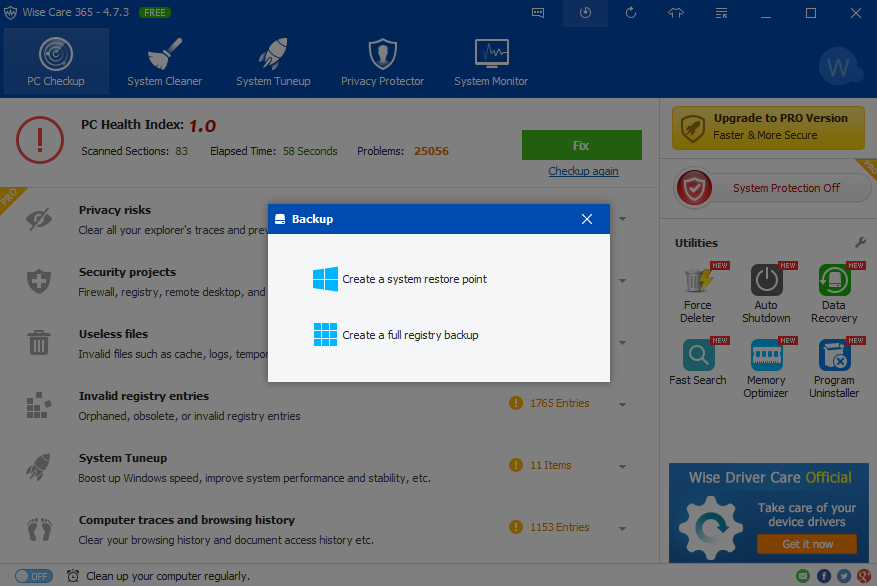Open the Twitter icon at bottom
Screen dimensions: 877x586
[x=844, y=576]
